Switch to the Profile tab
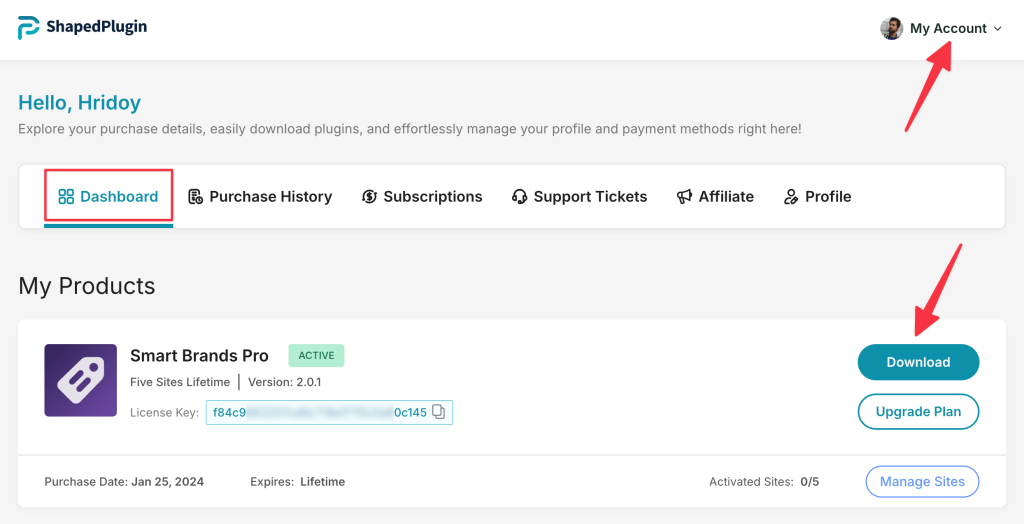The width and height of the screenshot is (1024, 524). pyautogui.click(x=817, y=197)
